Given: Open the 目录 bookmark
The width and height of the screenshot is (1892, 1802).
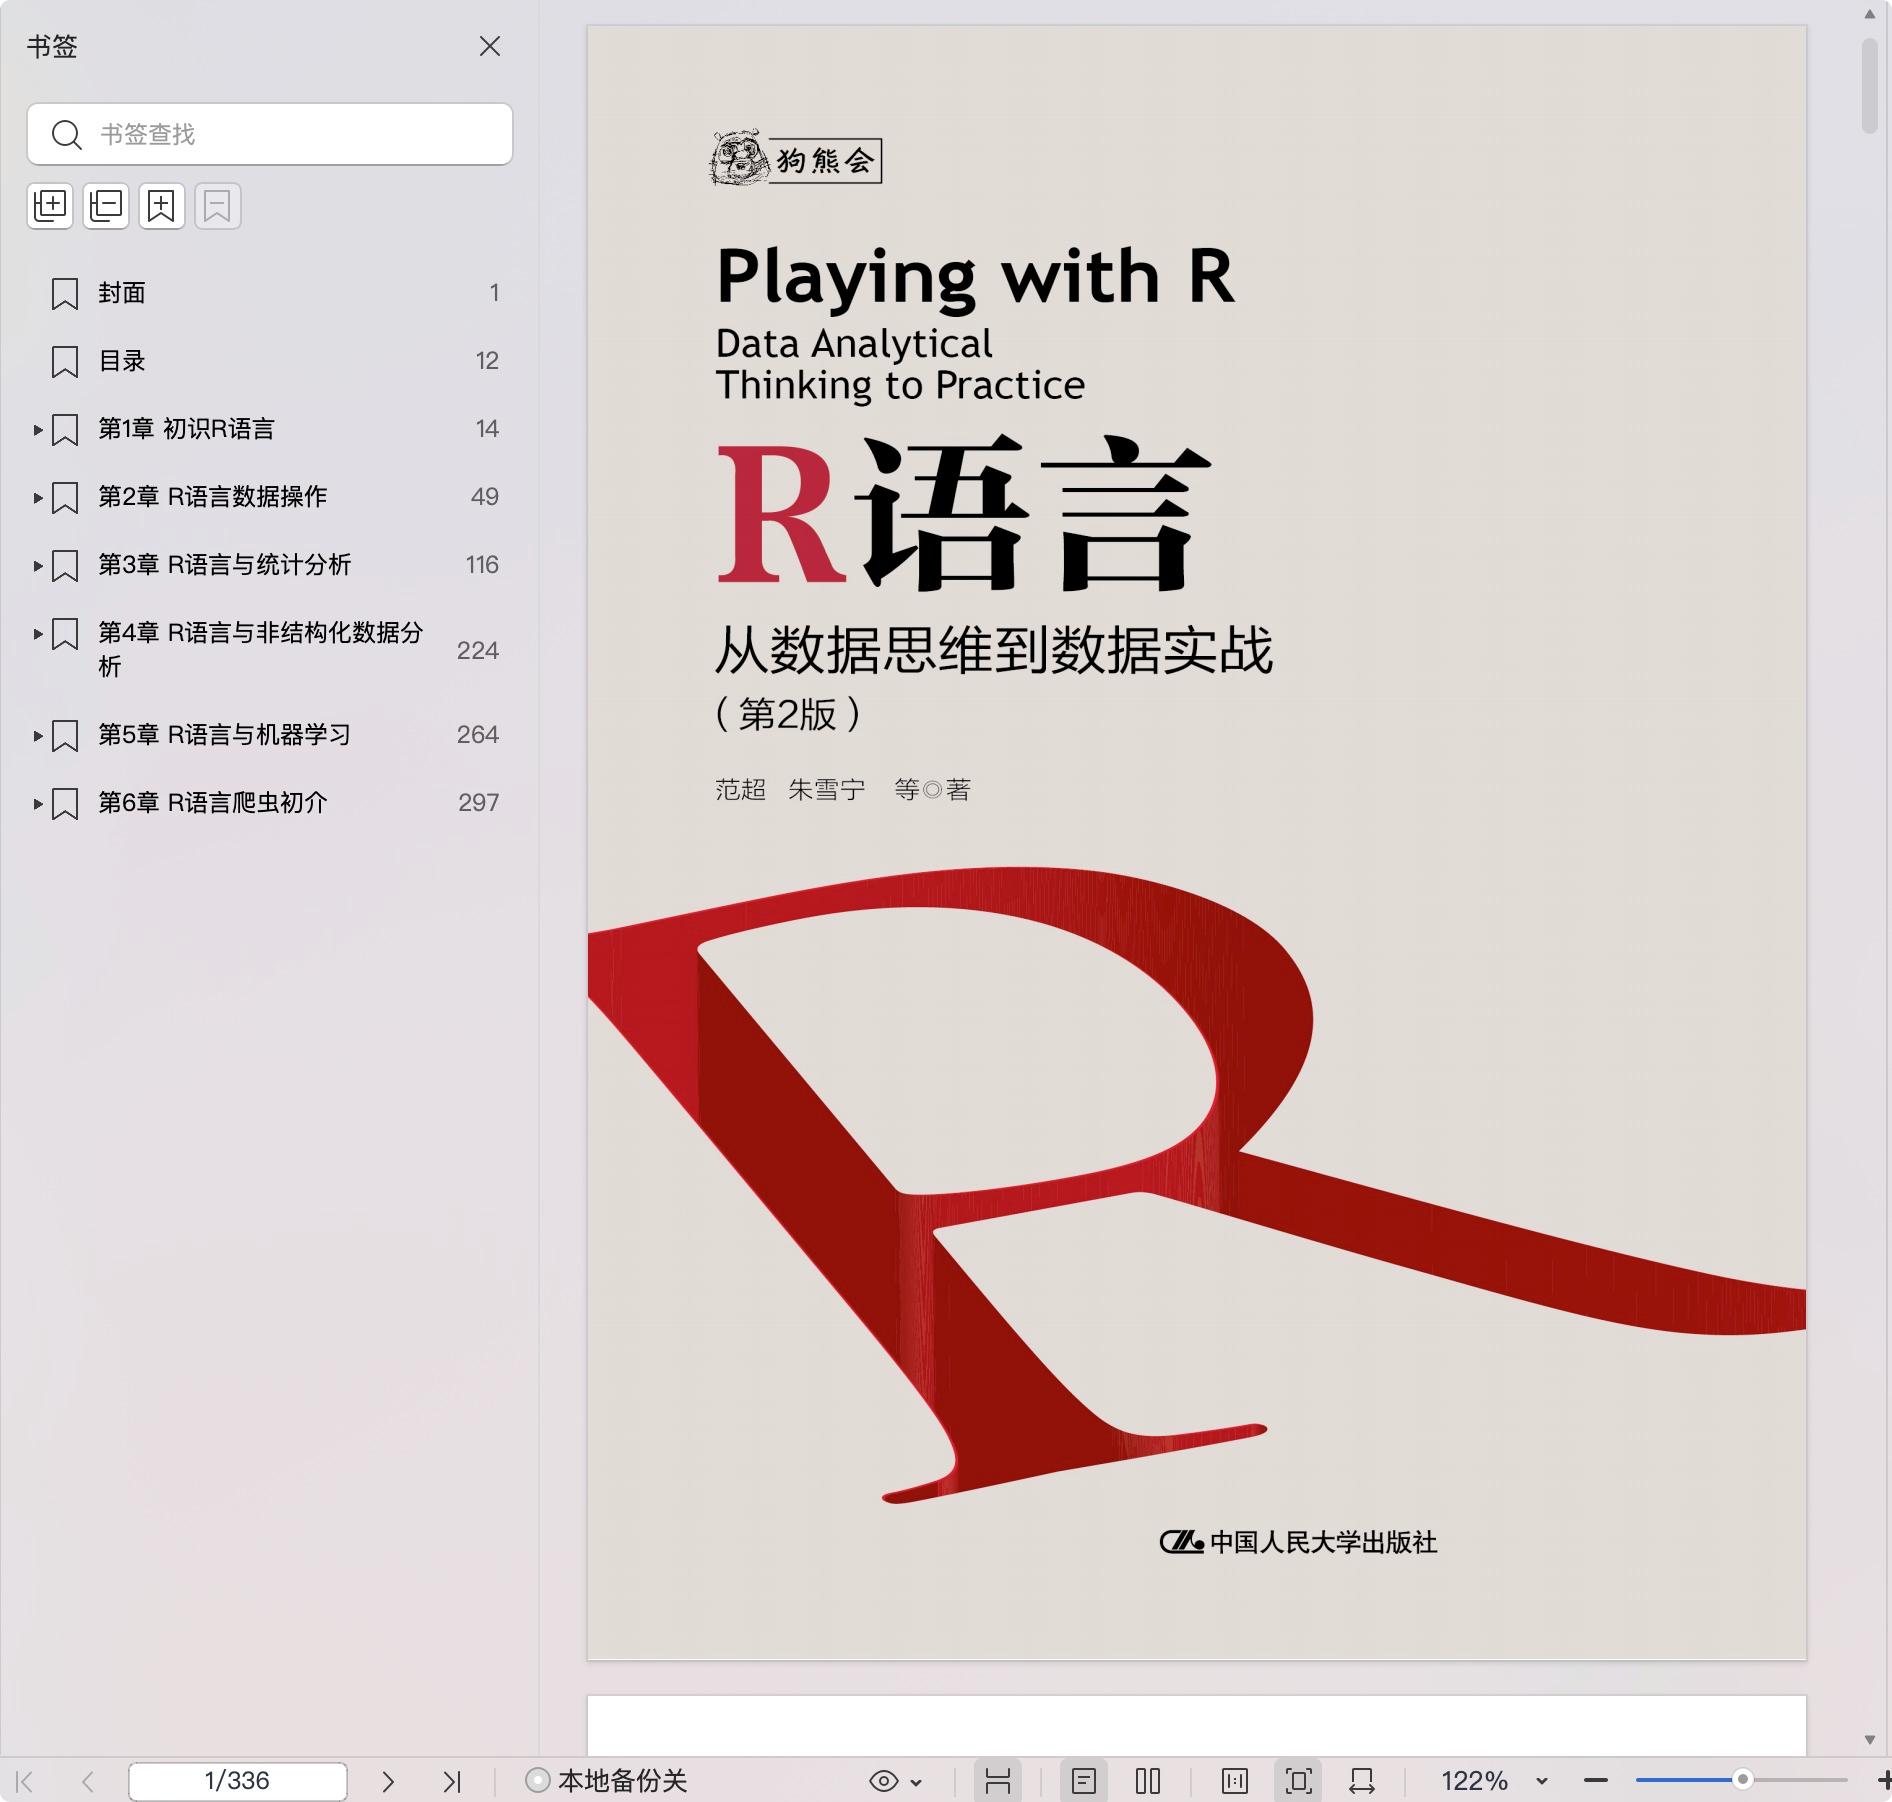Looking at the screenshot, I should (122, 361).
